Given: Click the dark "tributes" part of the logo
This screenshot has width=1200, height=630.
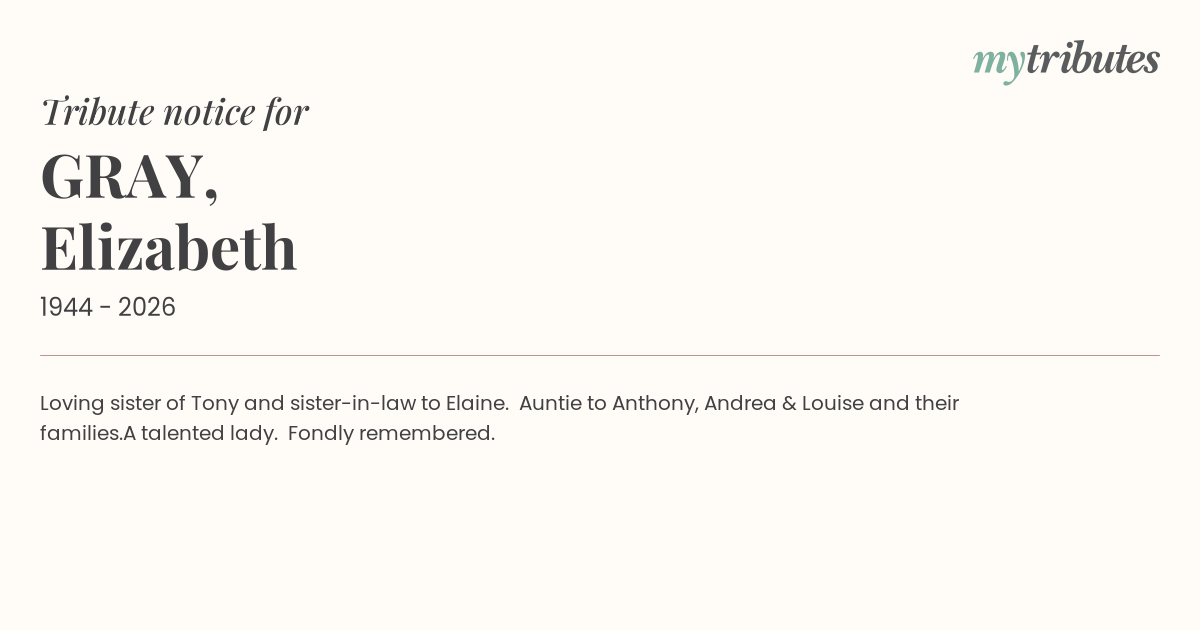Looking at the screenshot, I should point(1092,59).
